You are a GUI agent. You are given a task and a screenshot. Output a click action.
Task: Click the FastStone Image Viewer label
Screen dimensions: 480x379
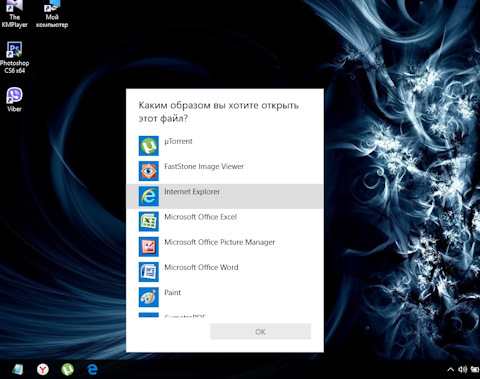pyautogui.click(x=204, y=166)
